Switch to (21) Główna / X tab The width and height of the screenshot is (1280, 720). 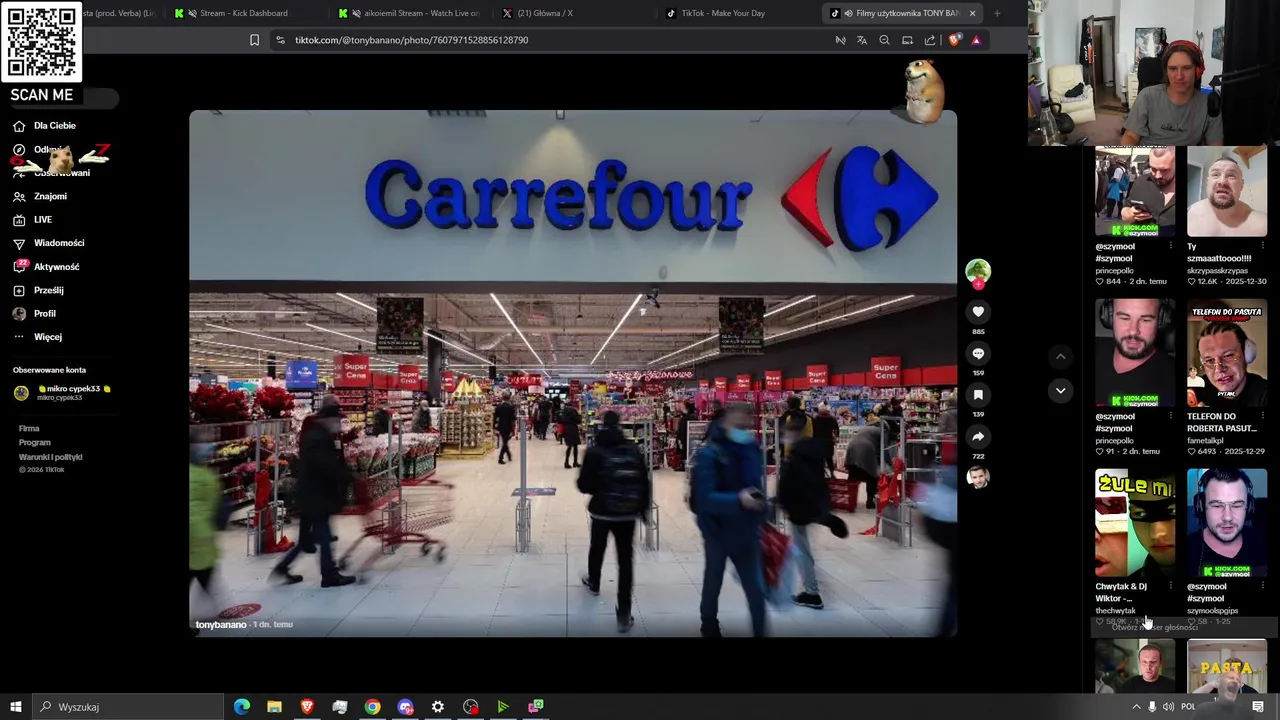click(x=575, y=13)
